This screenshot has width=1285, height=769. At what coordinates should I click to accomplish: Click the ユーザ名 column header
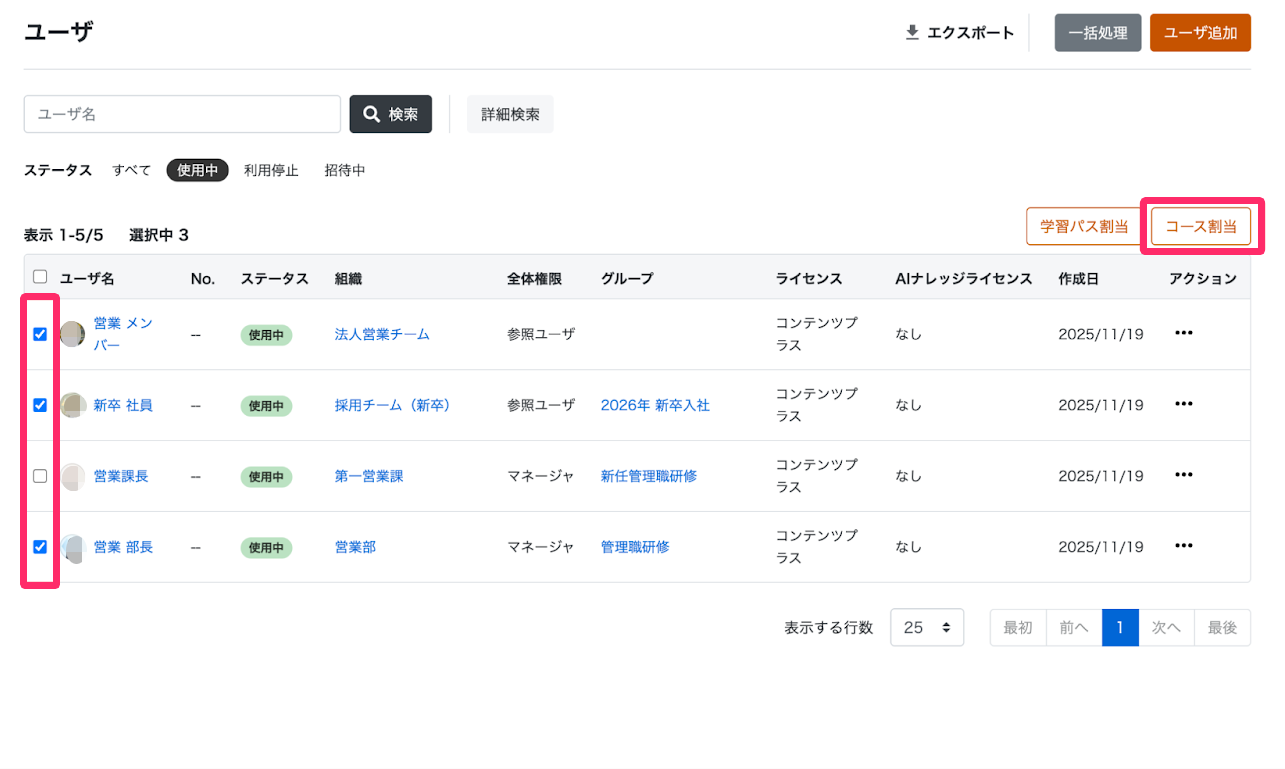click(x=87, y=278)
